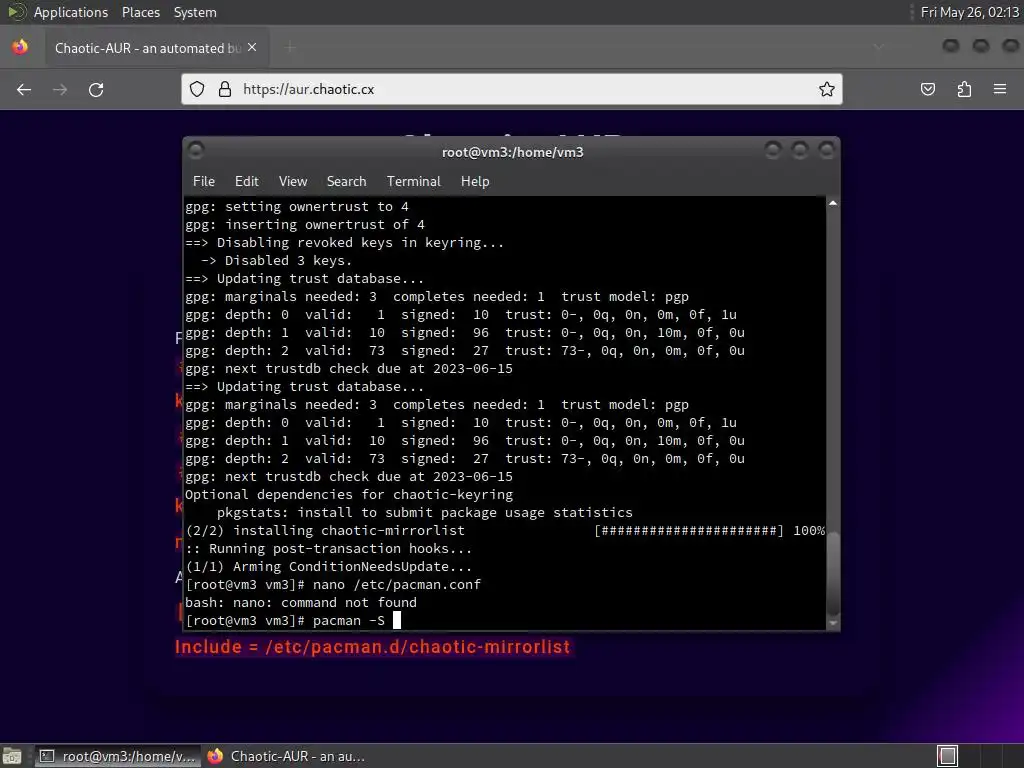Click the terminal window menu button
1024x768 pixels.
click(x=195, y=151)
